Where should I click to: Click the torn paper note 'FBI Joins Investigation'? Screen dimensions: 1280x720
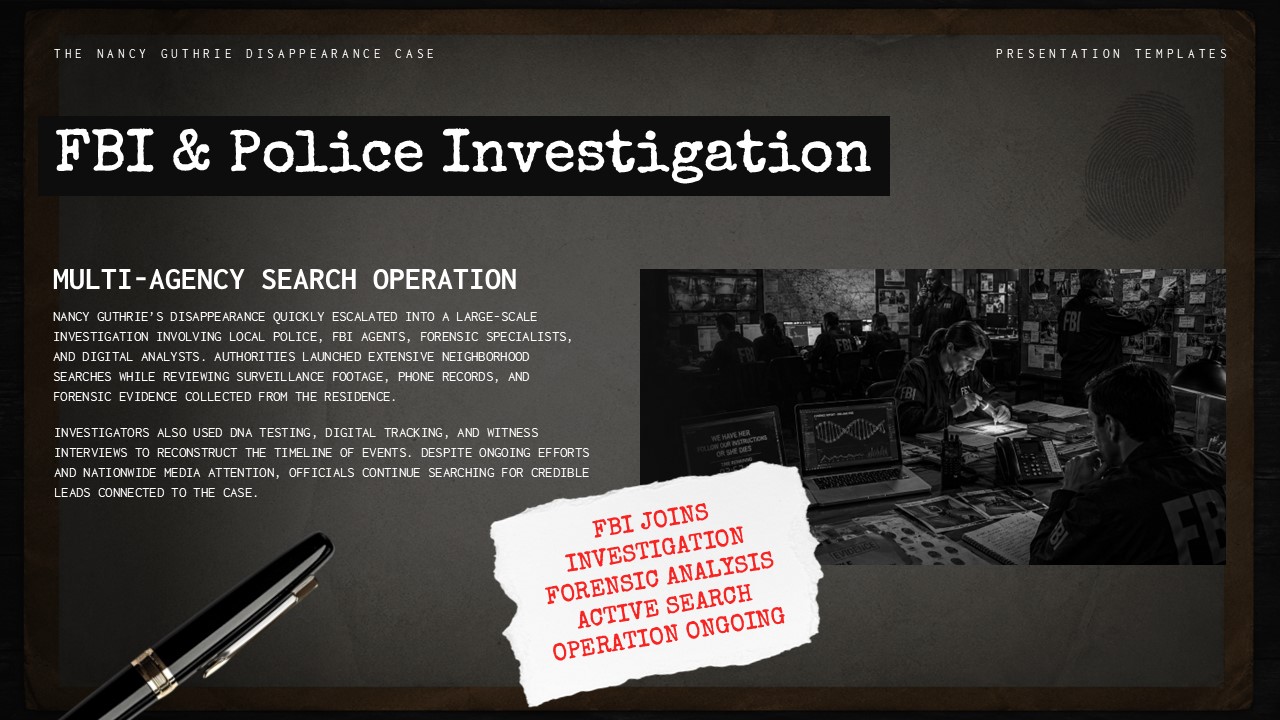[660, 582]
